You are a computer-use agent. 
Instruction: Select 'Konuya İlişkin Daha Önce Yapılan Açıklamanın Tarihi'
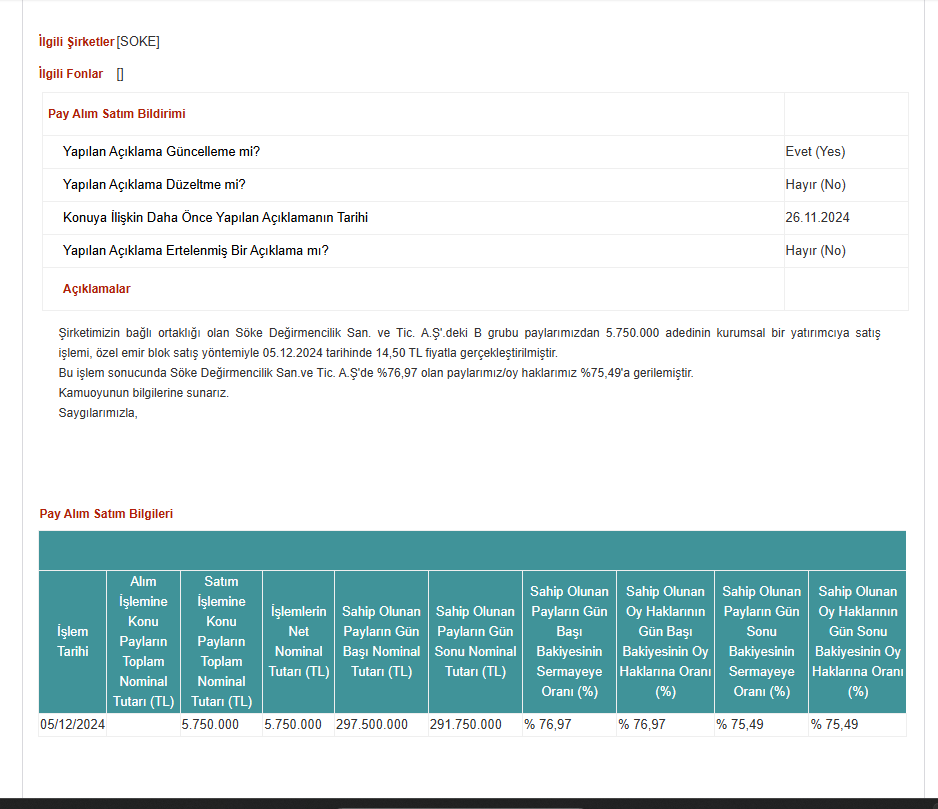point(215,217)
